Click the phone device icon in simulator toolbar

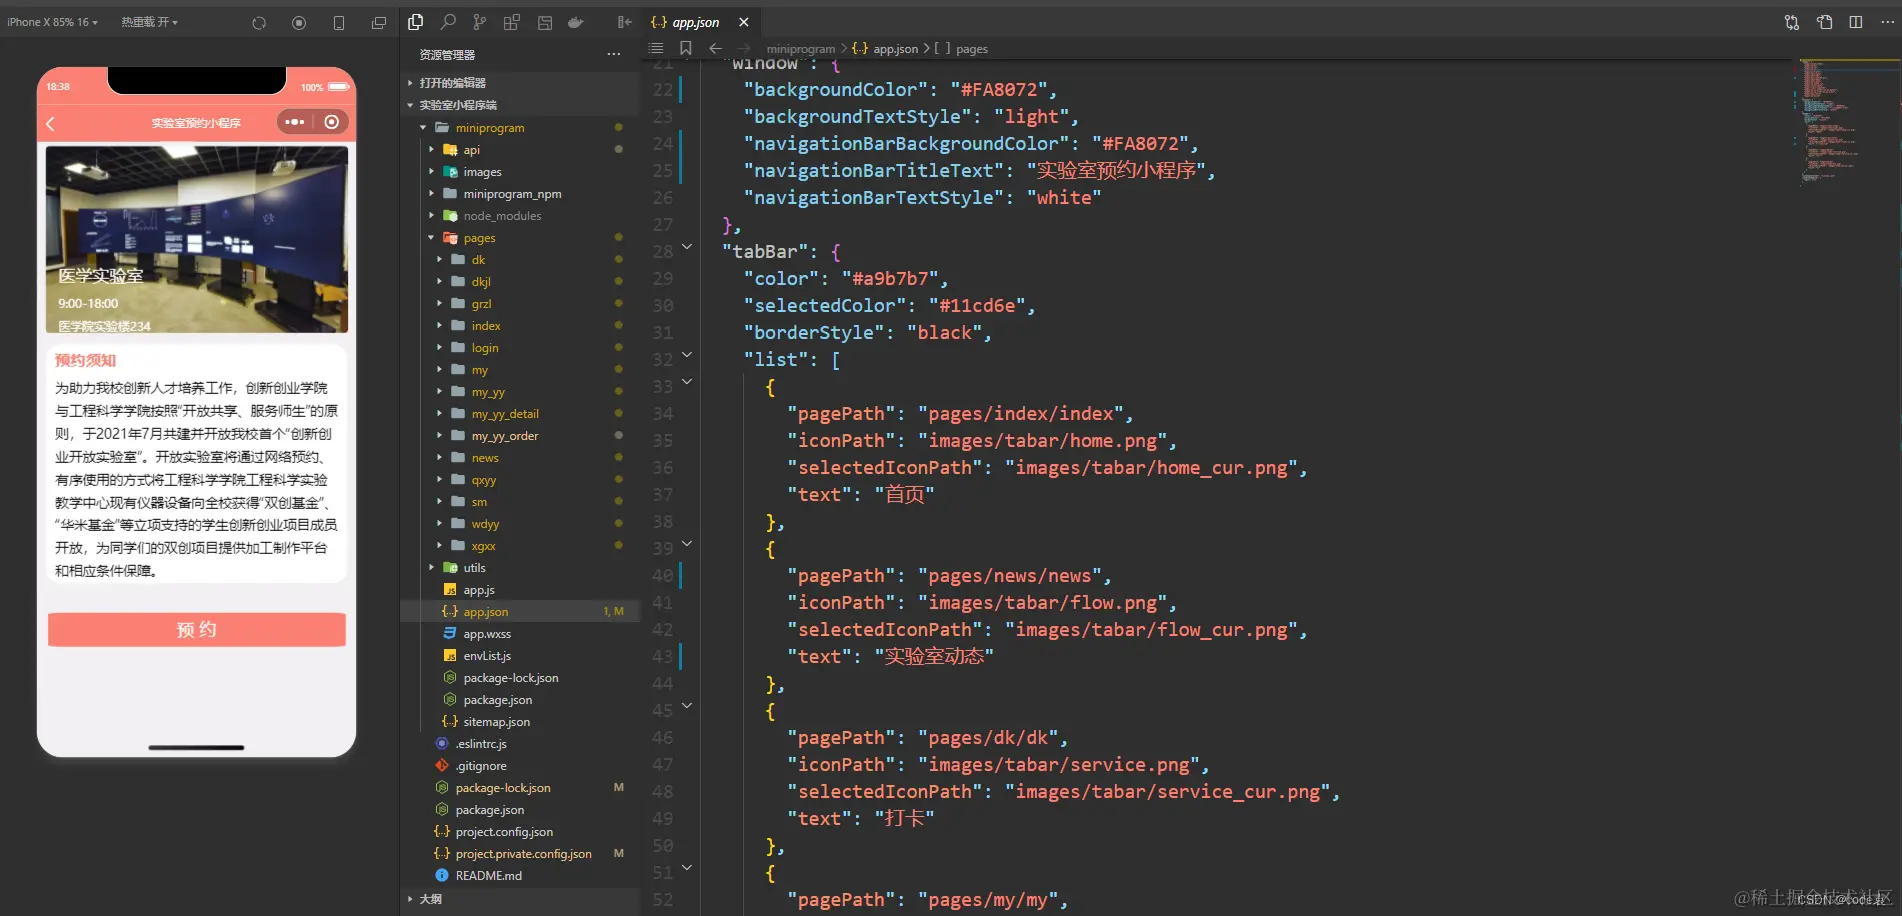pos(339,23)
